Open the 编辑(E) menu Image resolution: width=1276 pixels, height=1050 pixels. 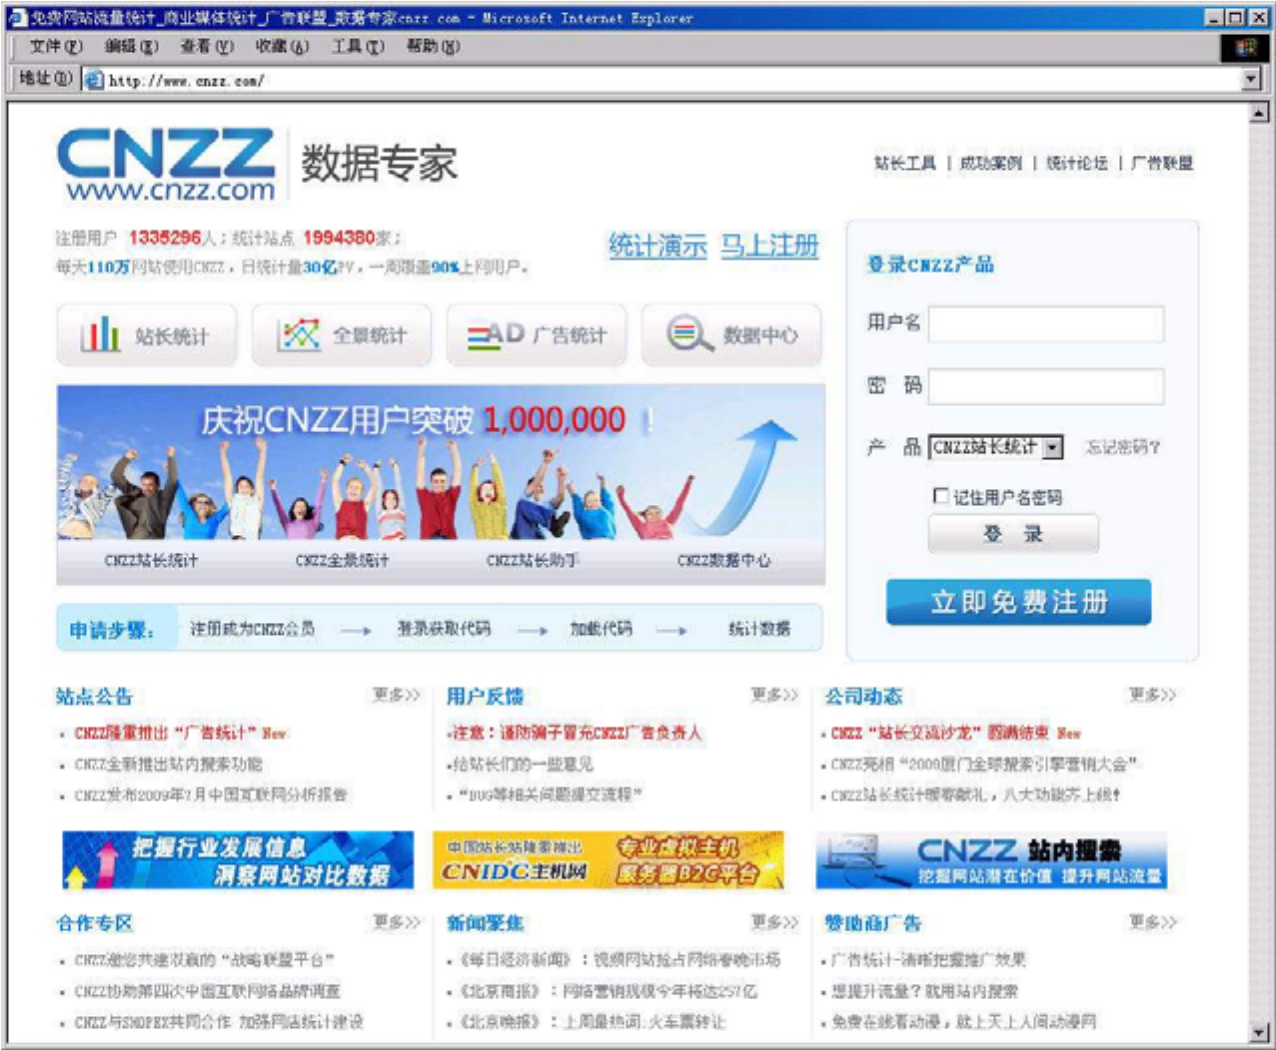pyautogui.click(x=131, y=47)
